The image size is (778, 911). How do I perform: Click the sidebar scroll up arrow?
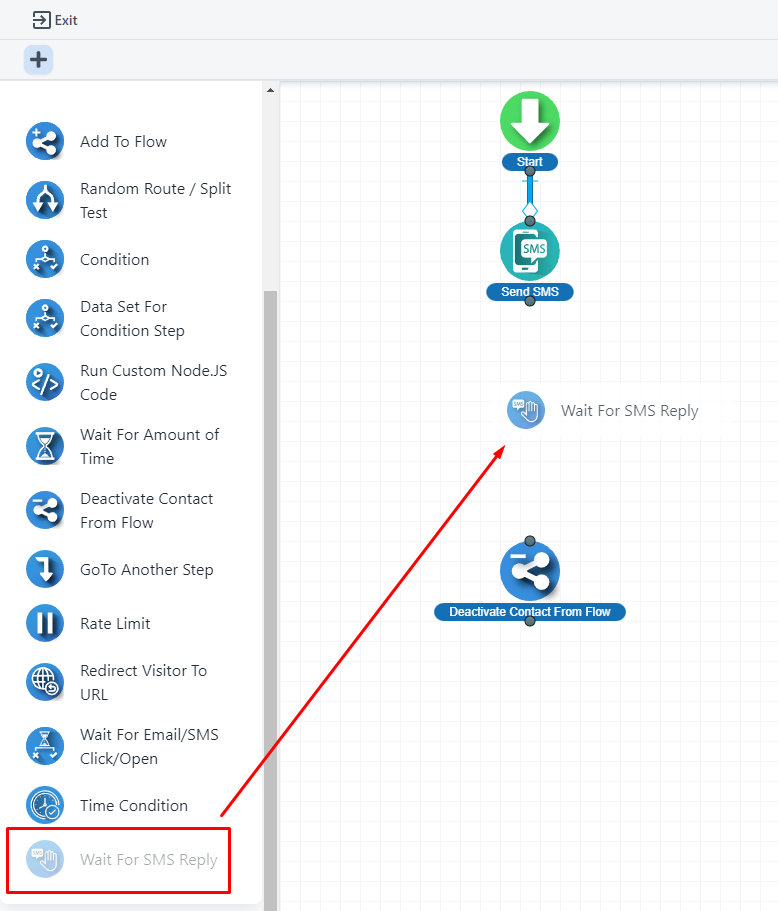[x=270, y=91]
